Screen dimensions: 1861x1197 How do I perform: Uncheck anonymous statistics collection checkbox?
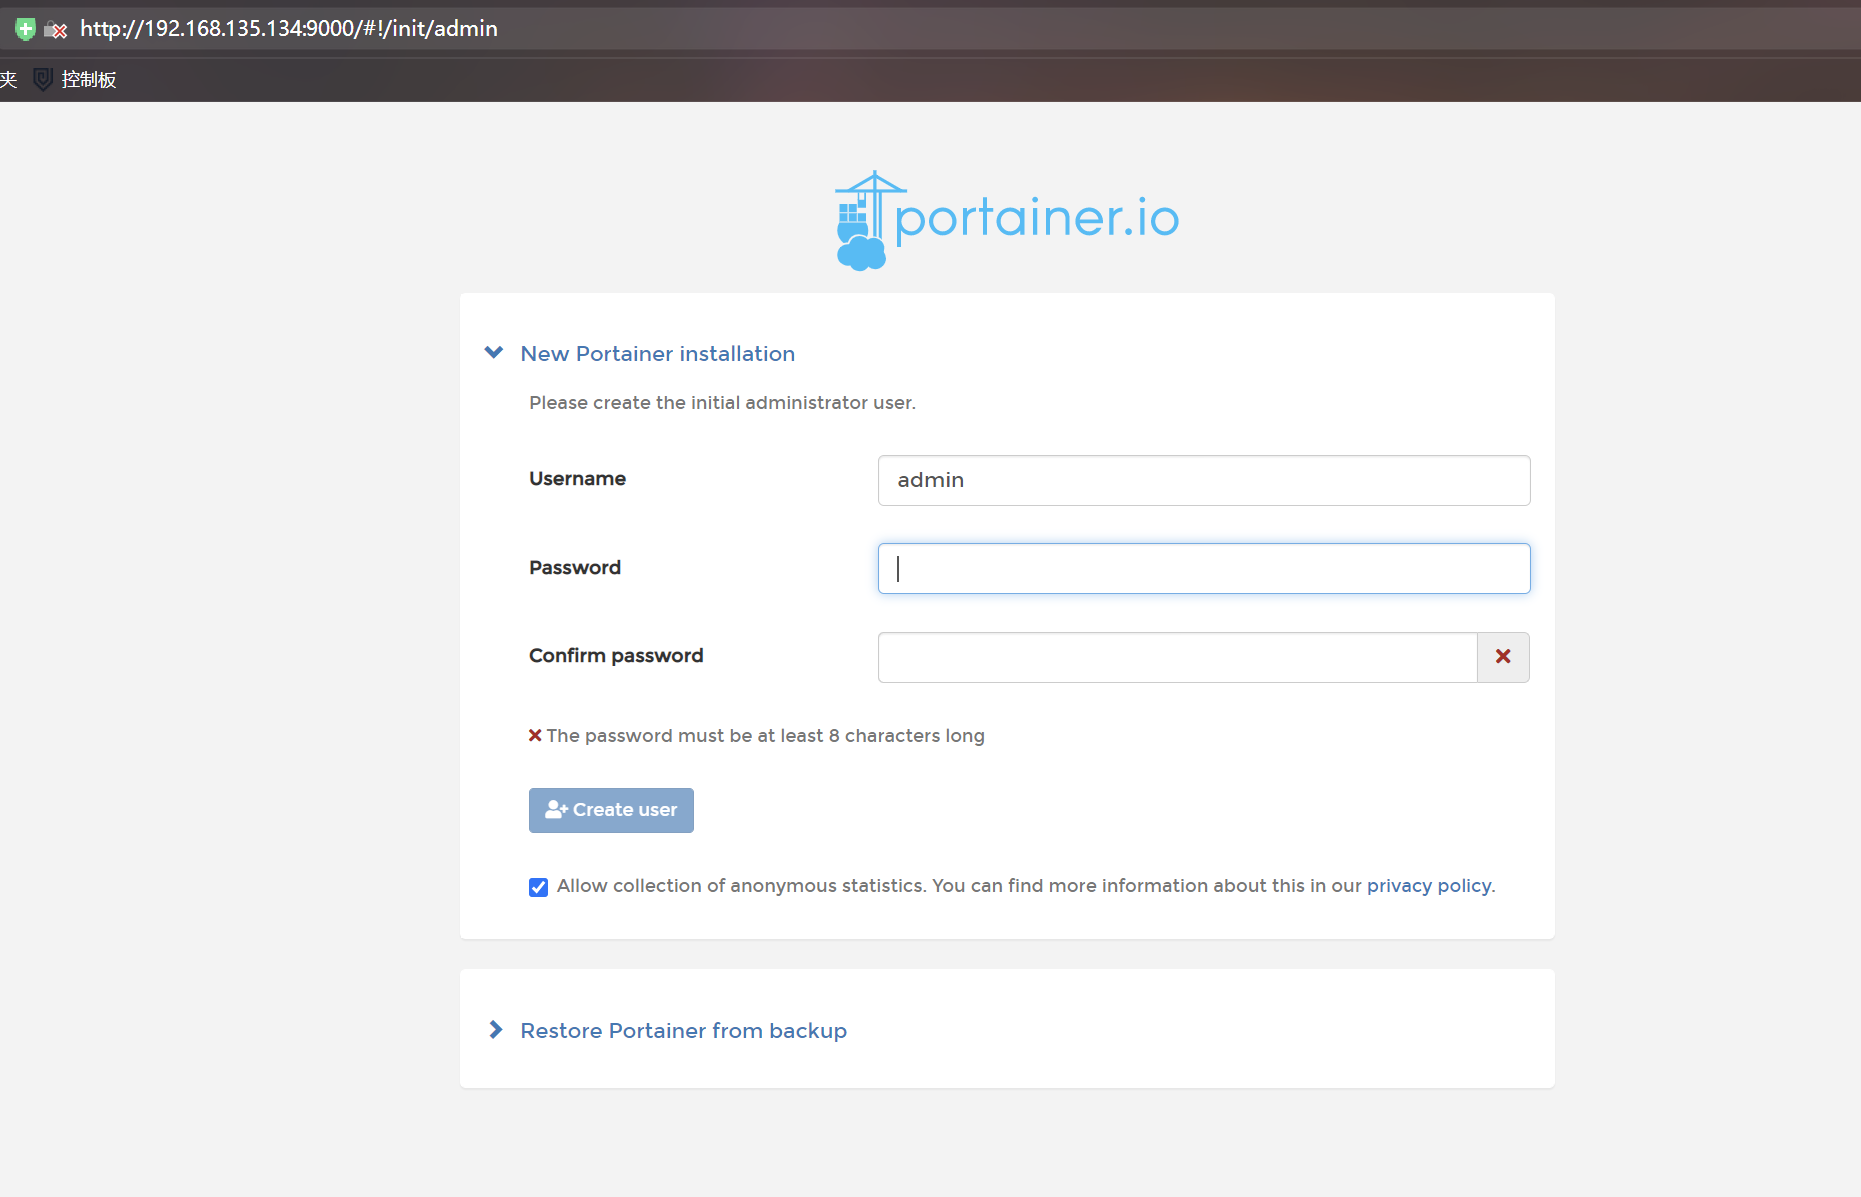click(x=538, y=887)
